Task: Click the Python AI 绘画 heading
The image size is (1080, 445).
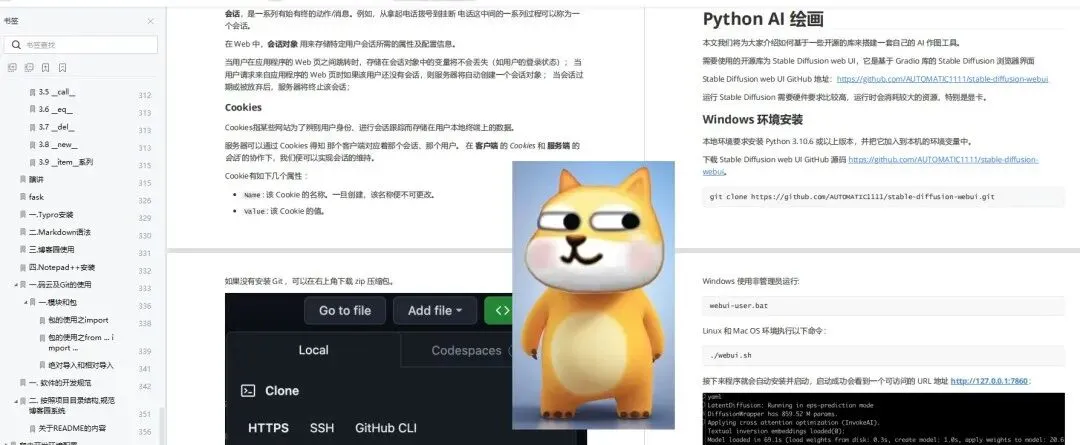Action: coord(762,19)
